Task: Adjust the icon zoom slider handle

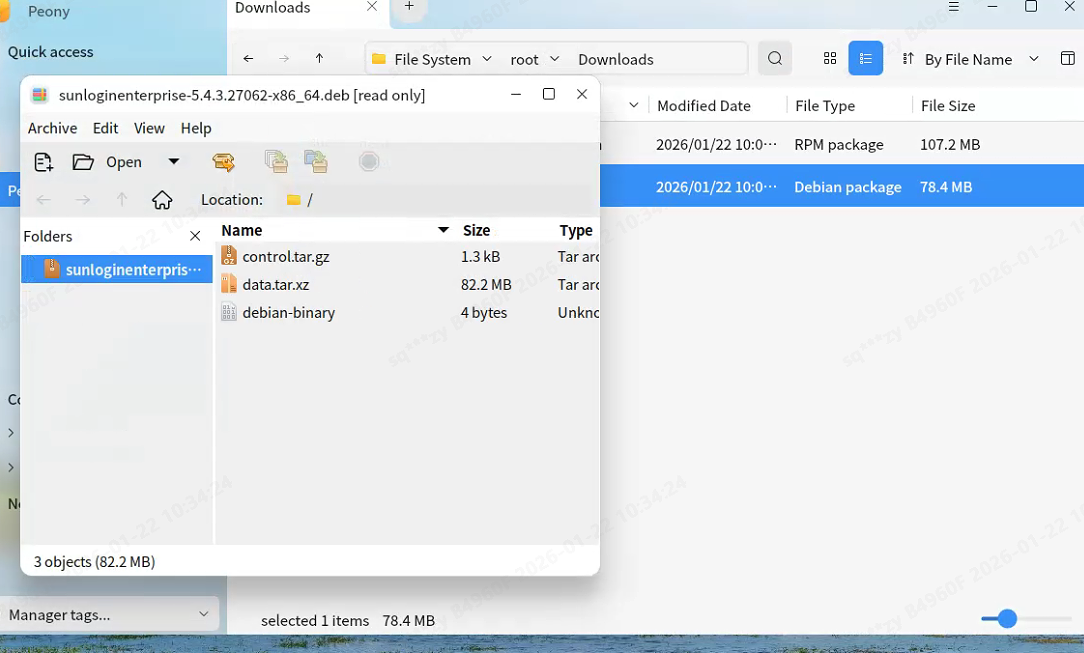Action: [1007, 619]
